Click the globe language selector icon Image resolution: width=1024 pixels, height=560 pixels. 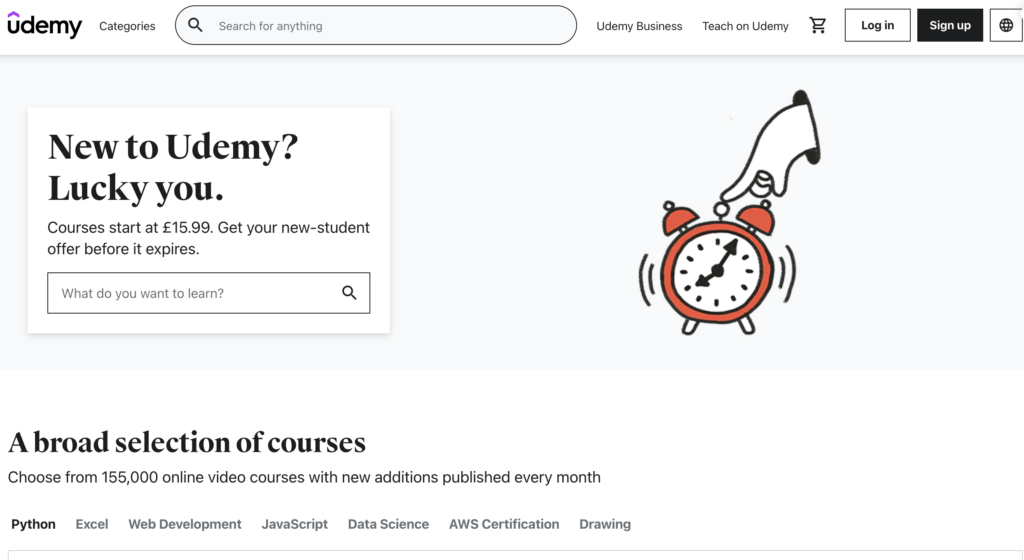point(1006,25)
